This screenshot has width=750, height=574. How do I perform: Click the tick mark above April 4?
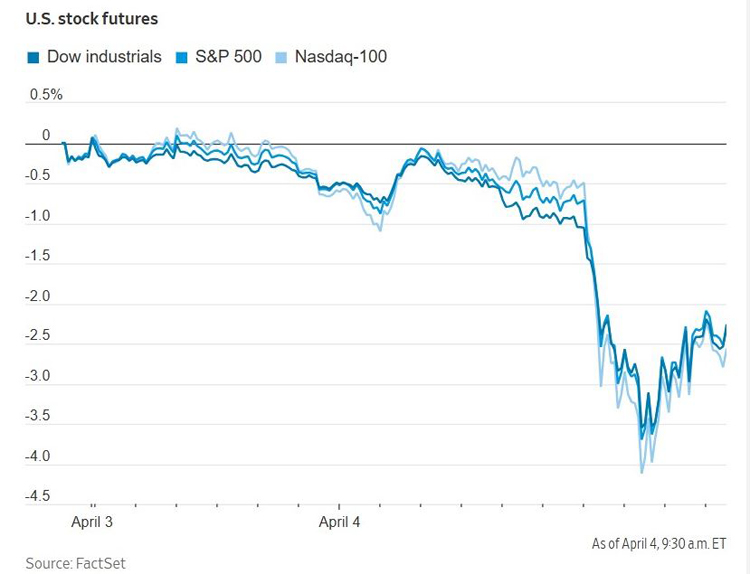[x=339, y=507]
